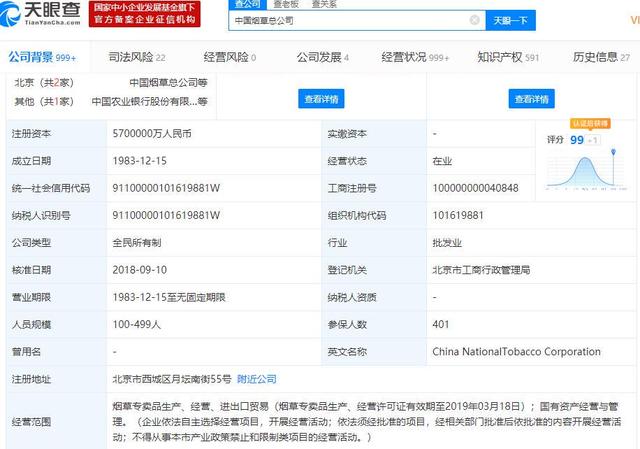This screenshot has width=640, height=449.
Task: Click the score distribution chart
Action: pyautogui.click(x=586, y=171)
